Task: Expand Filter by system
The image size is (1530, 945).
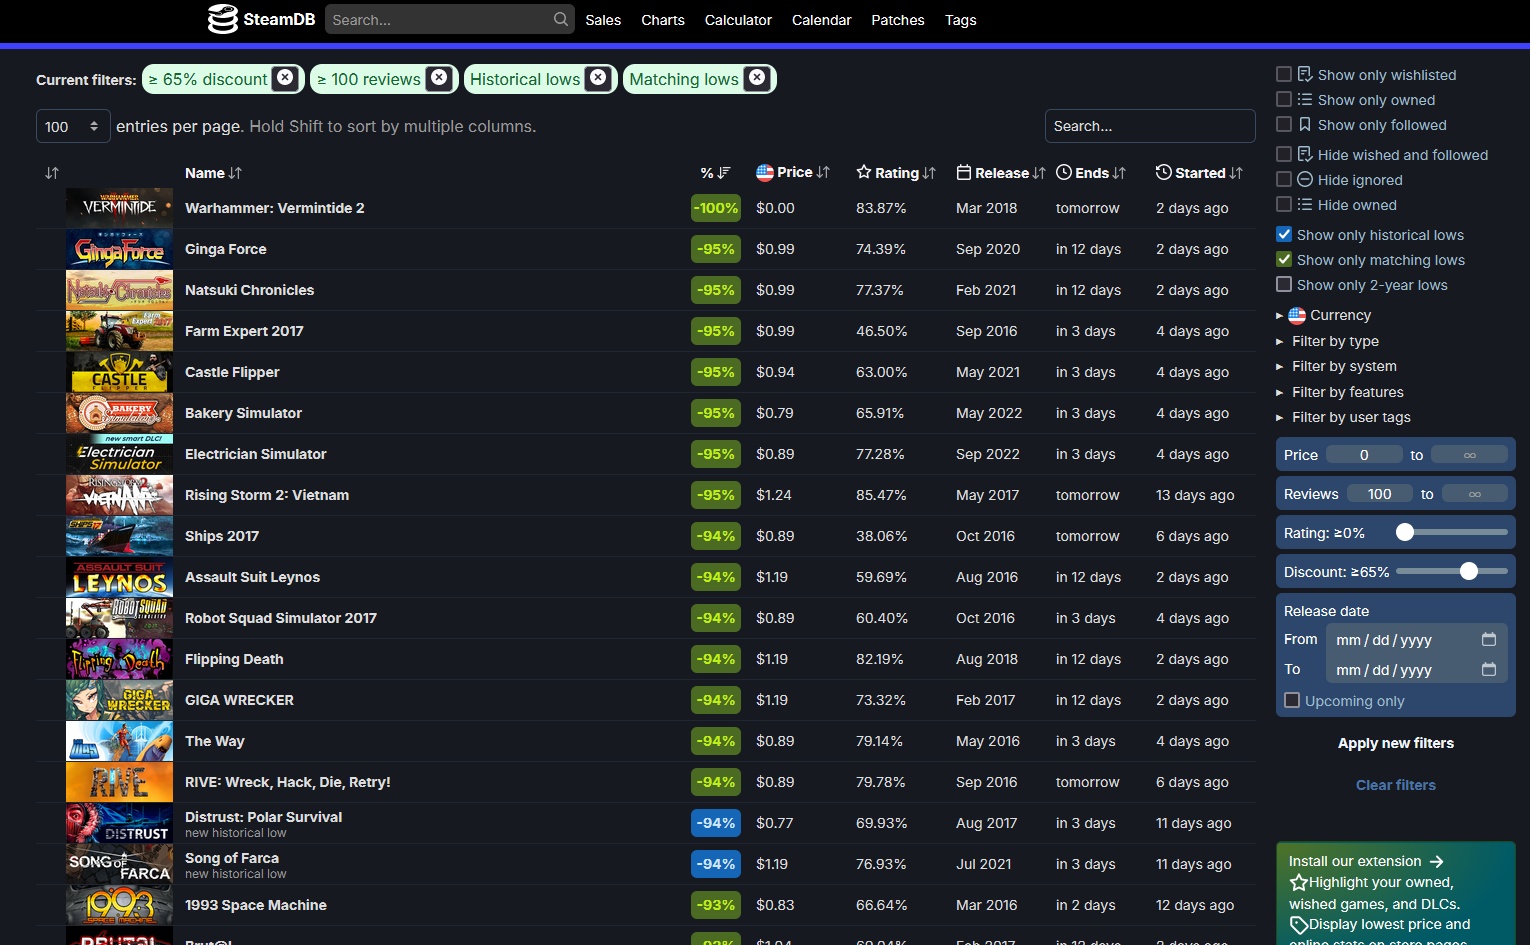Action: [x=1337, y=366]
